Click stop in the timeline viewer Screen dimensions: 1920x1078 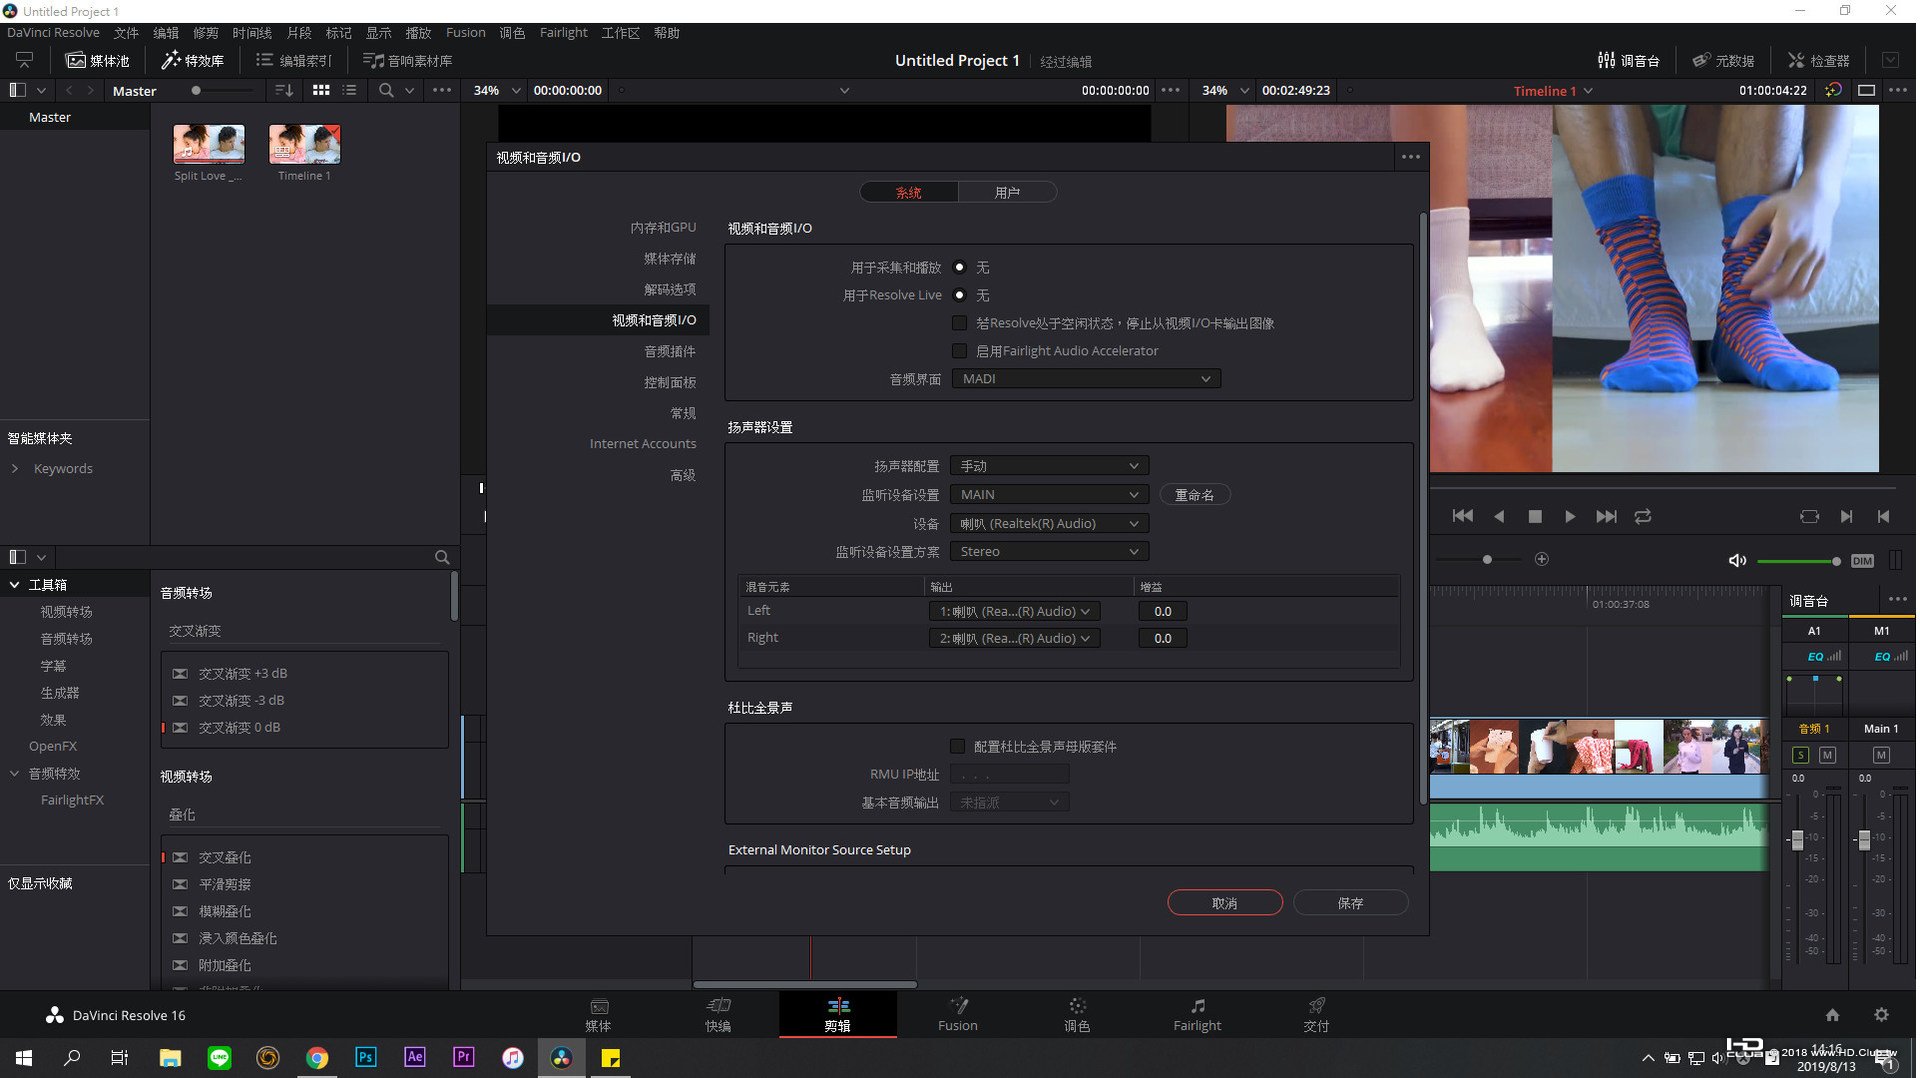(1535, 516)
